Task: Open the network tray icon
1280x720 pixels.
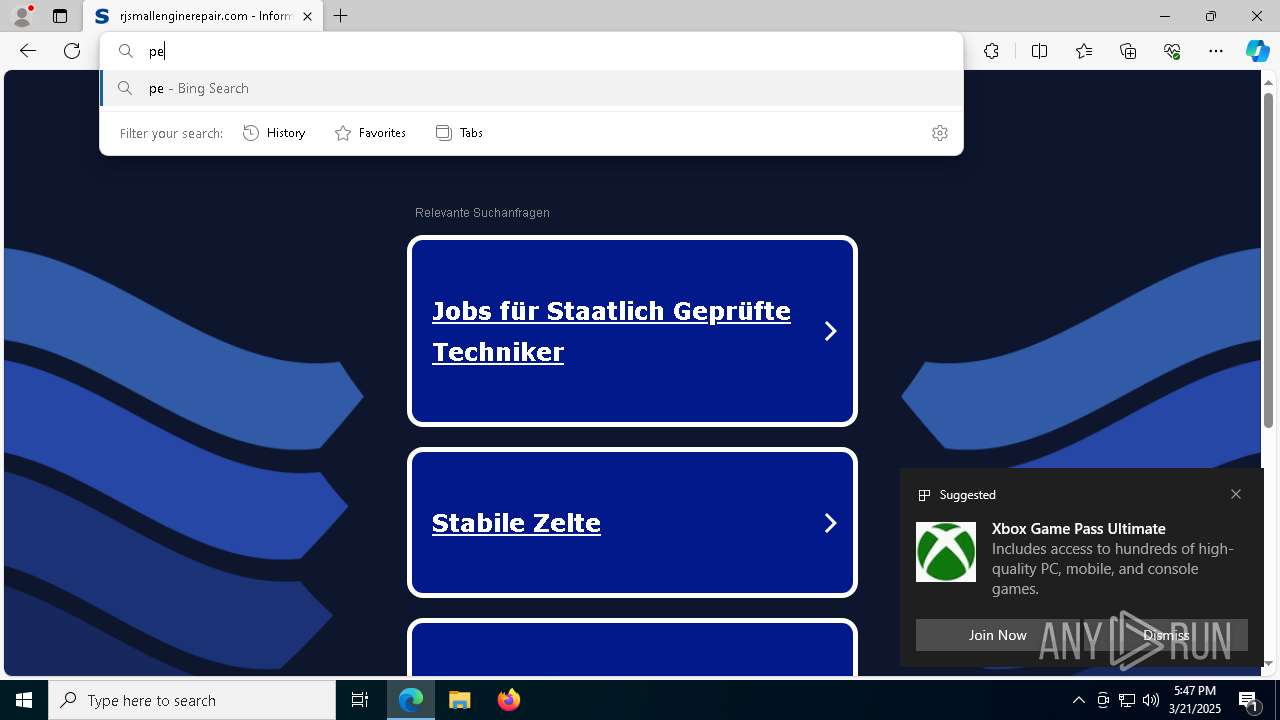Action: [x=1127, y=700]
